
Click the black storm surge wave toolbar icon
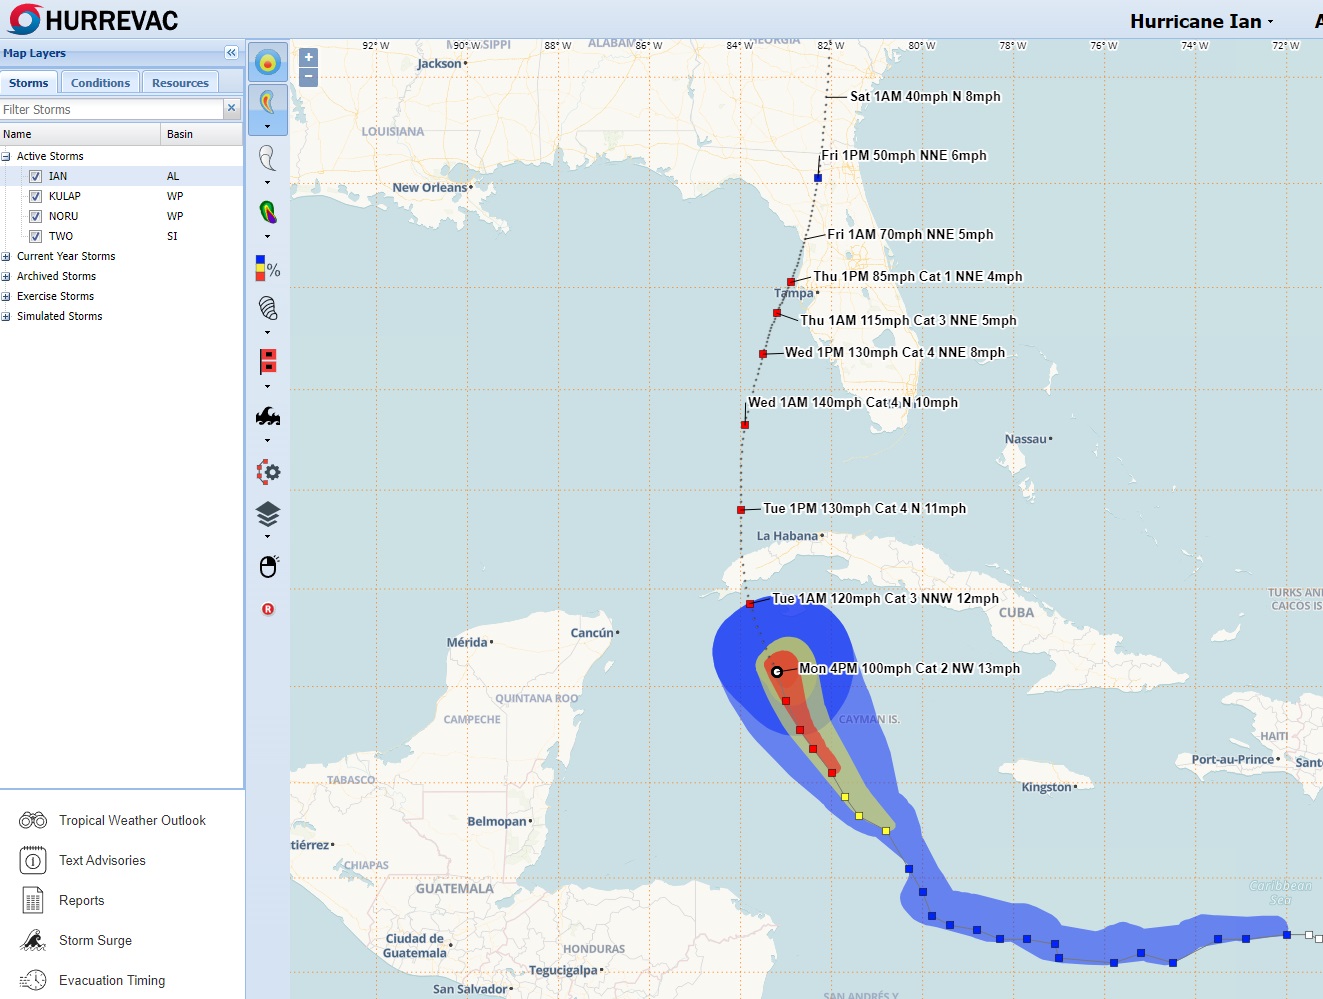coord(267,416)
